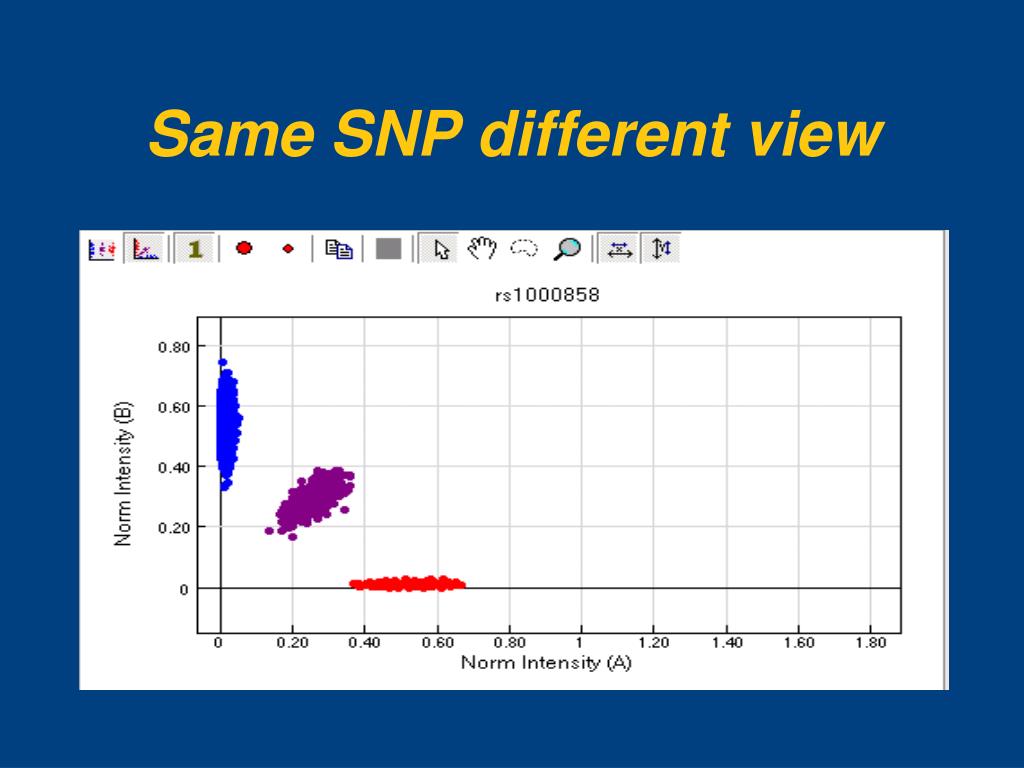
Task: Click the copy plot to clipboard icon
Action: click(x=339, y=249)
